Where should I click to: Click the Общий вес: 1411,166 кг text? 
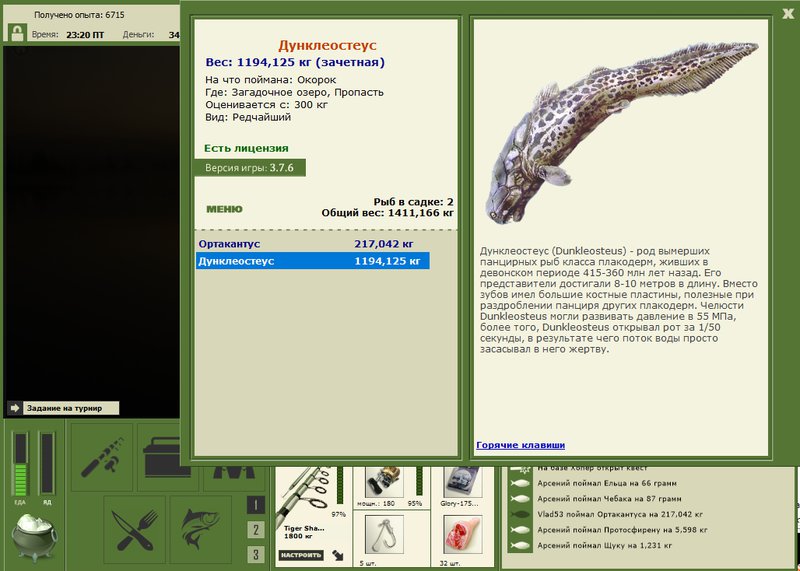(x=387, y=213)
